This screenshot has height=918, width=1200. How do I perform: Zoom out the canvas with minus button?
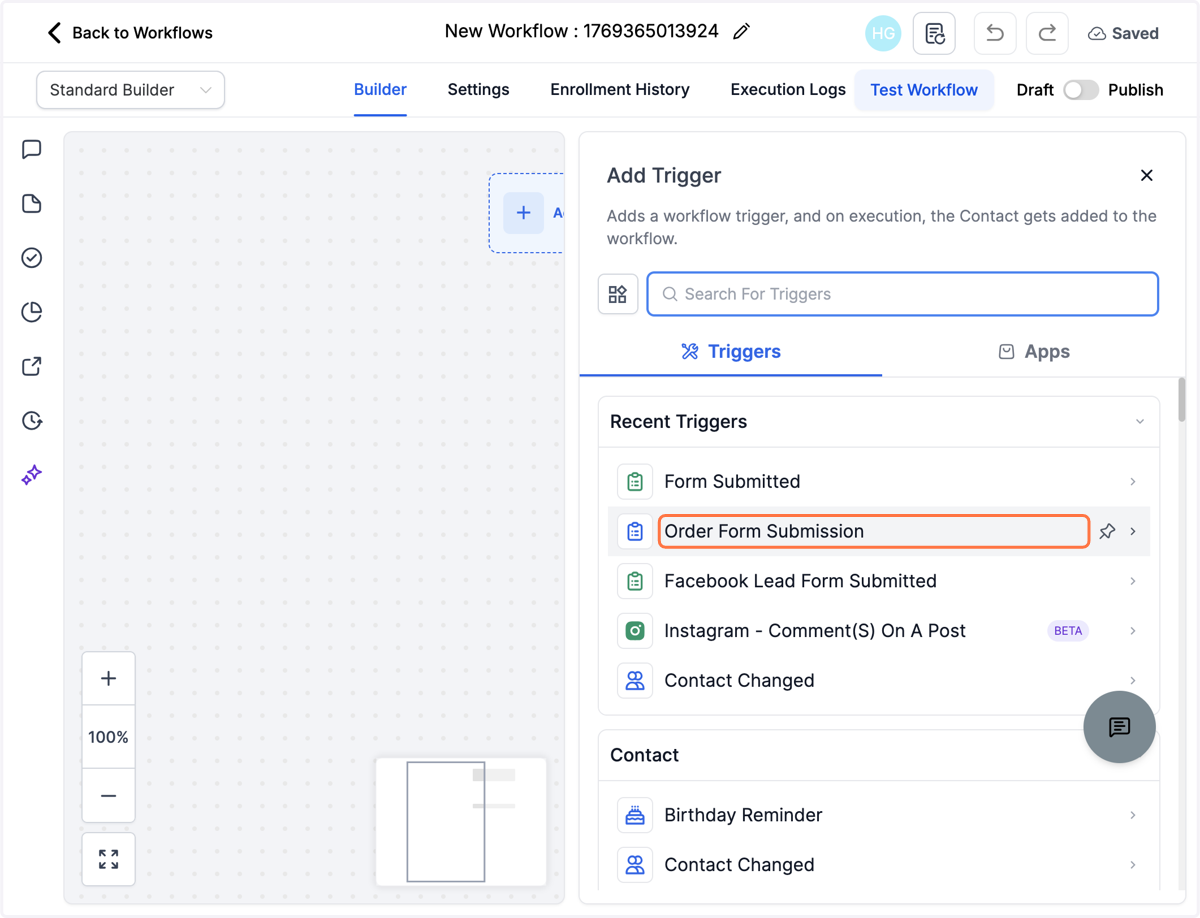pos(109,796)
